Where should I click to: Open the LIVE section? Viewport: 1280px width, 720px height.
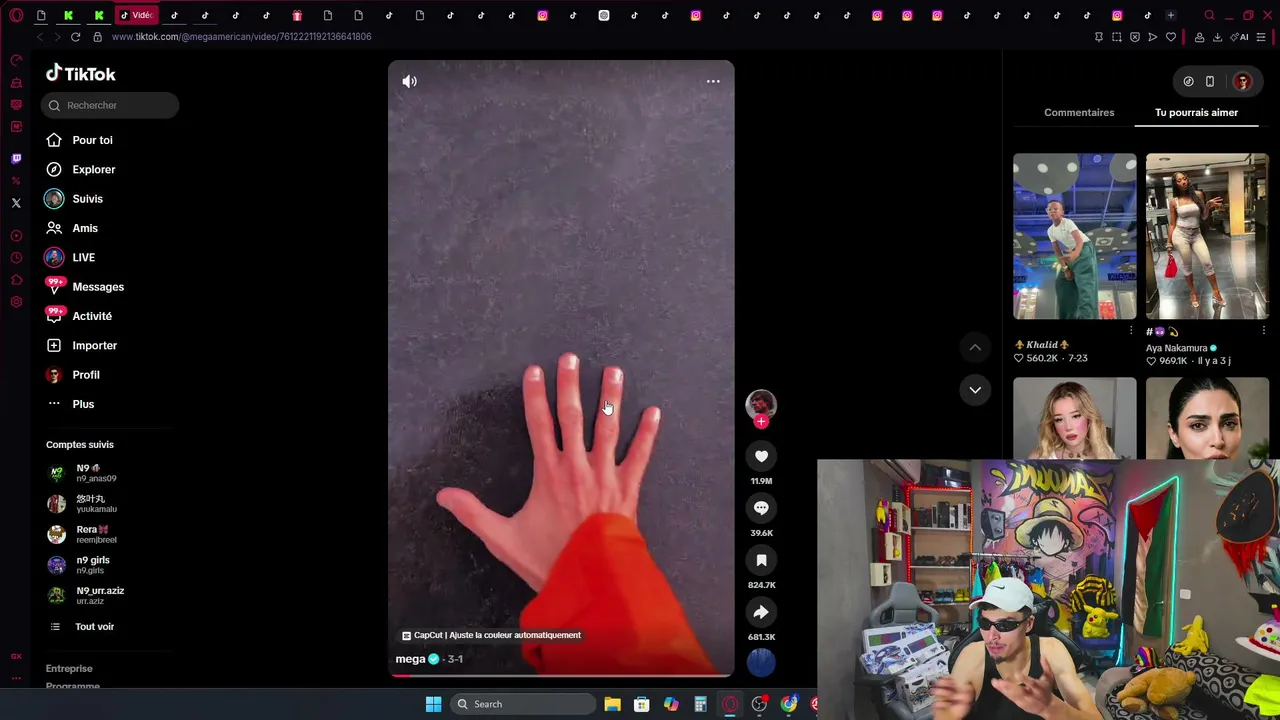[x=70, y=257]
